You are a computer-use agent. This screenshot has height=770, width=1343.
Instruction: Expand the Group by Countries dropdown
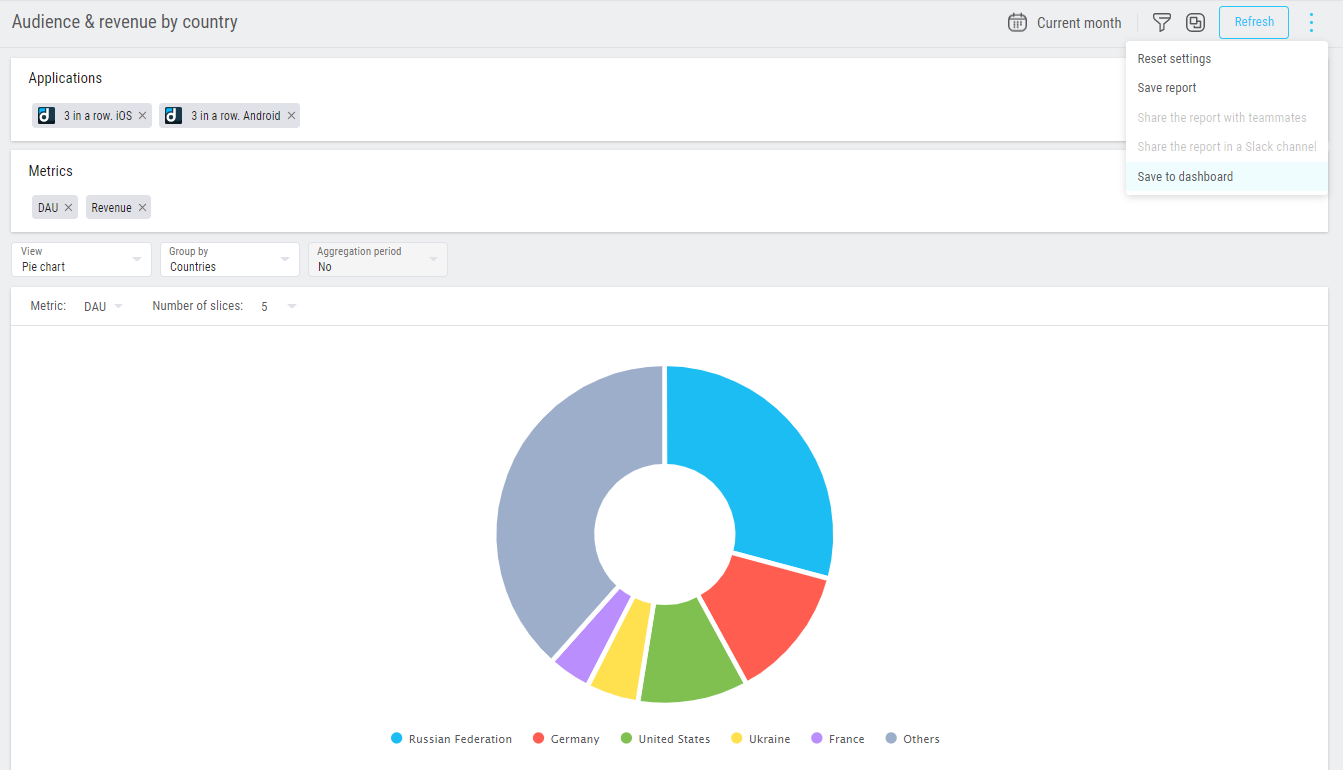(230, 259)
